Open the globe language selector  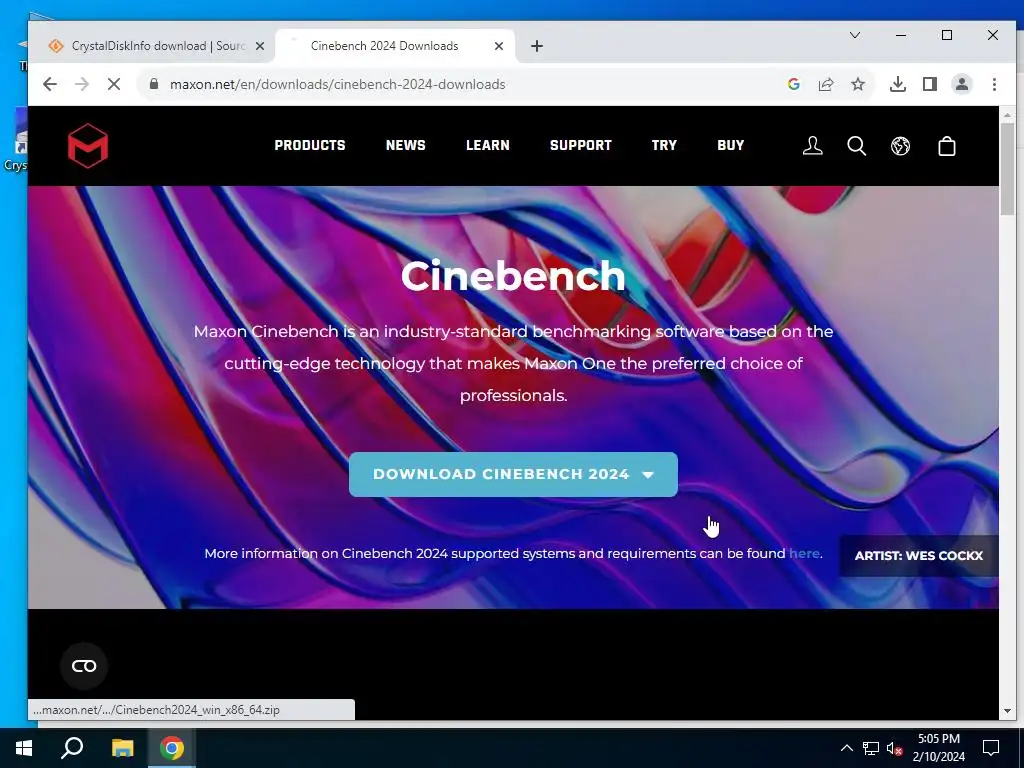901,146
